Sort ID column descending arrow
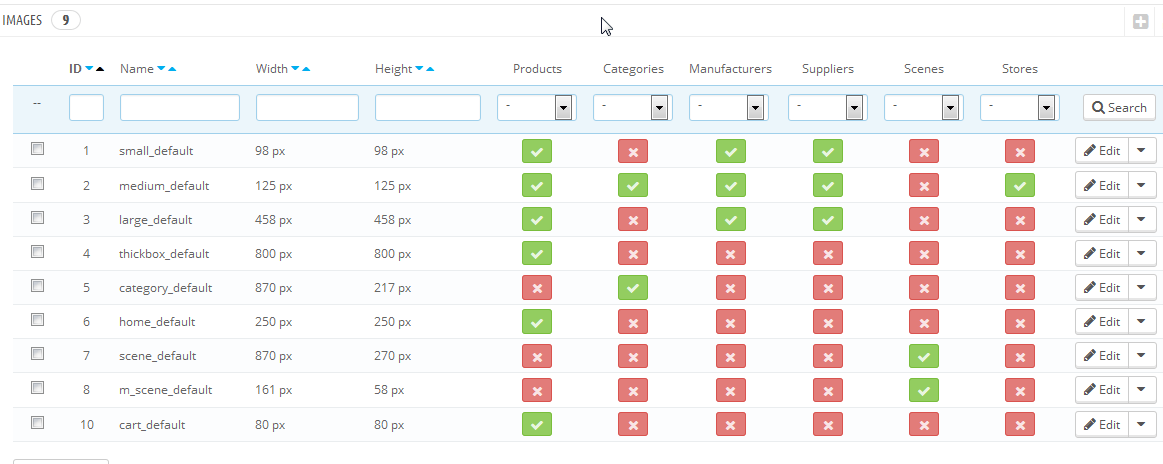1163x464 pixels. point(89,69)
